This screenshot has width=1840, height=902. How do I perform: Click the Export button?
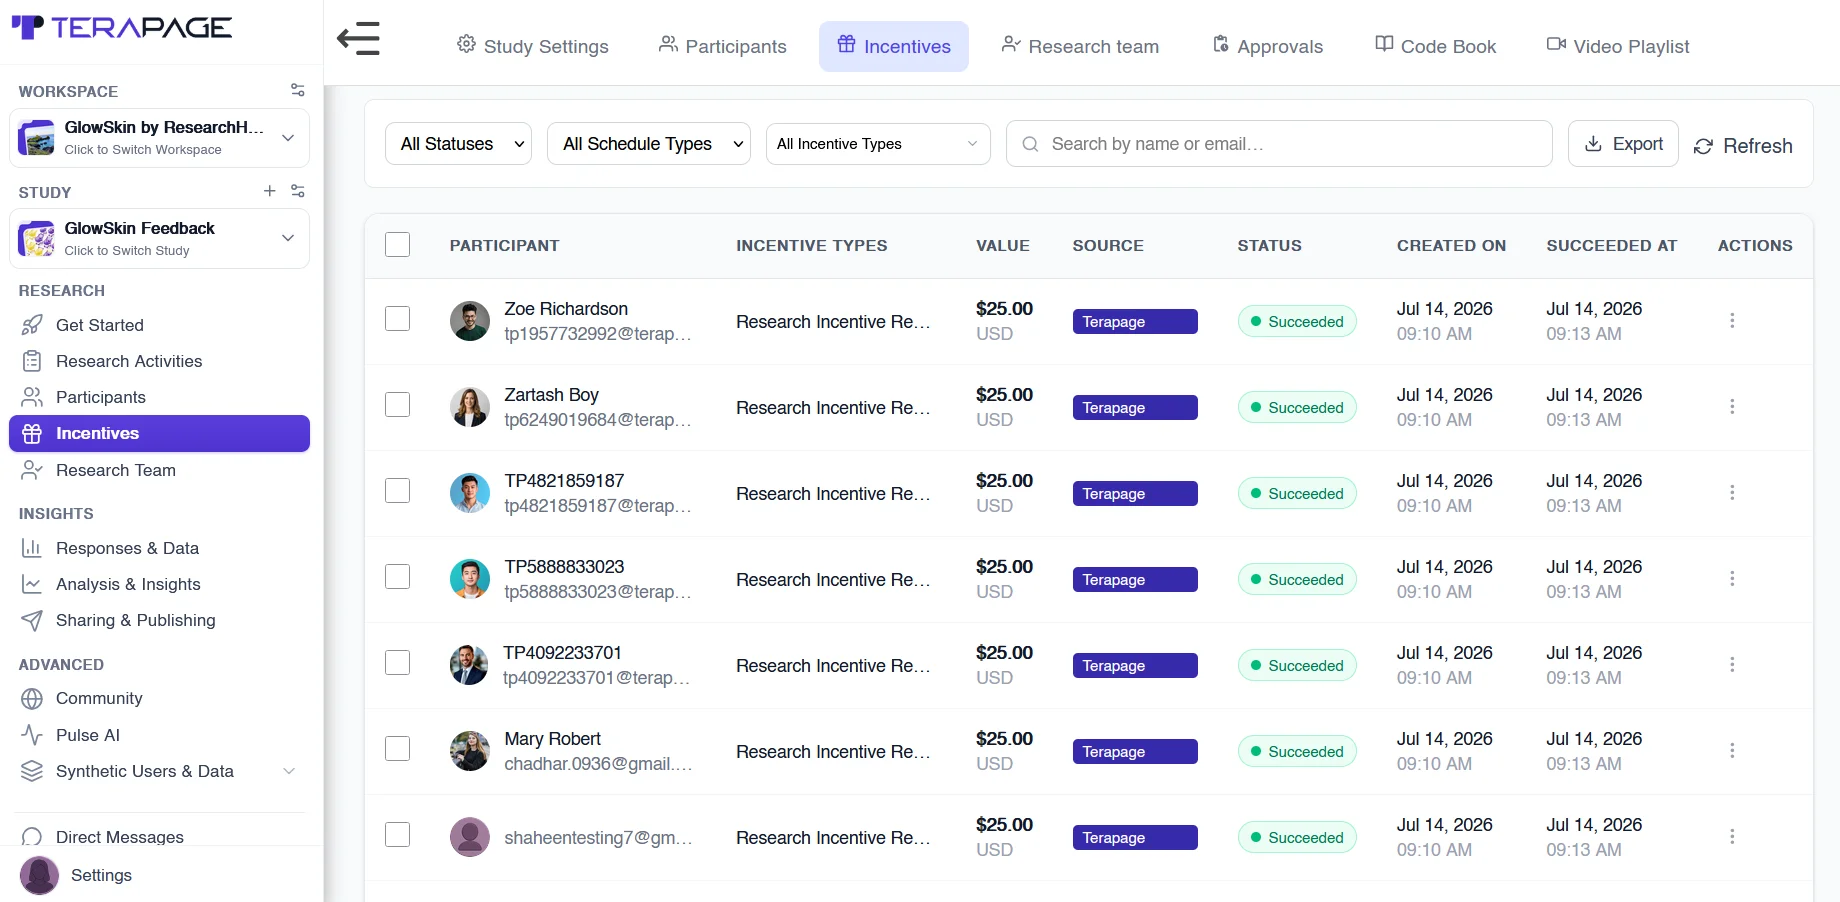tap(1623, 144)
